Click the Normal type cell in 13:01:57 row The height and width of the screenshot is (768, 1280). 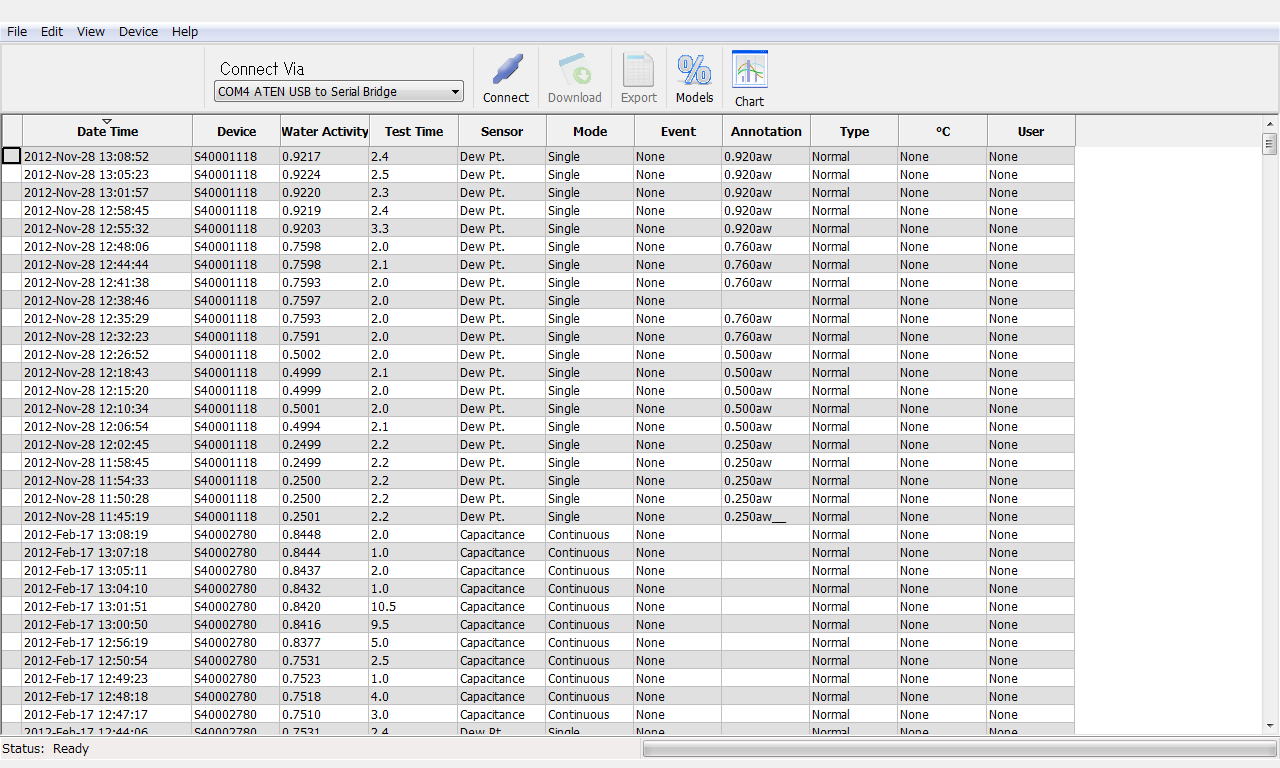(854, 193)
